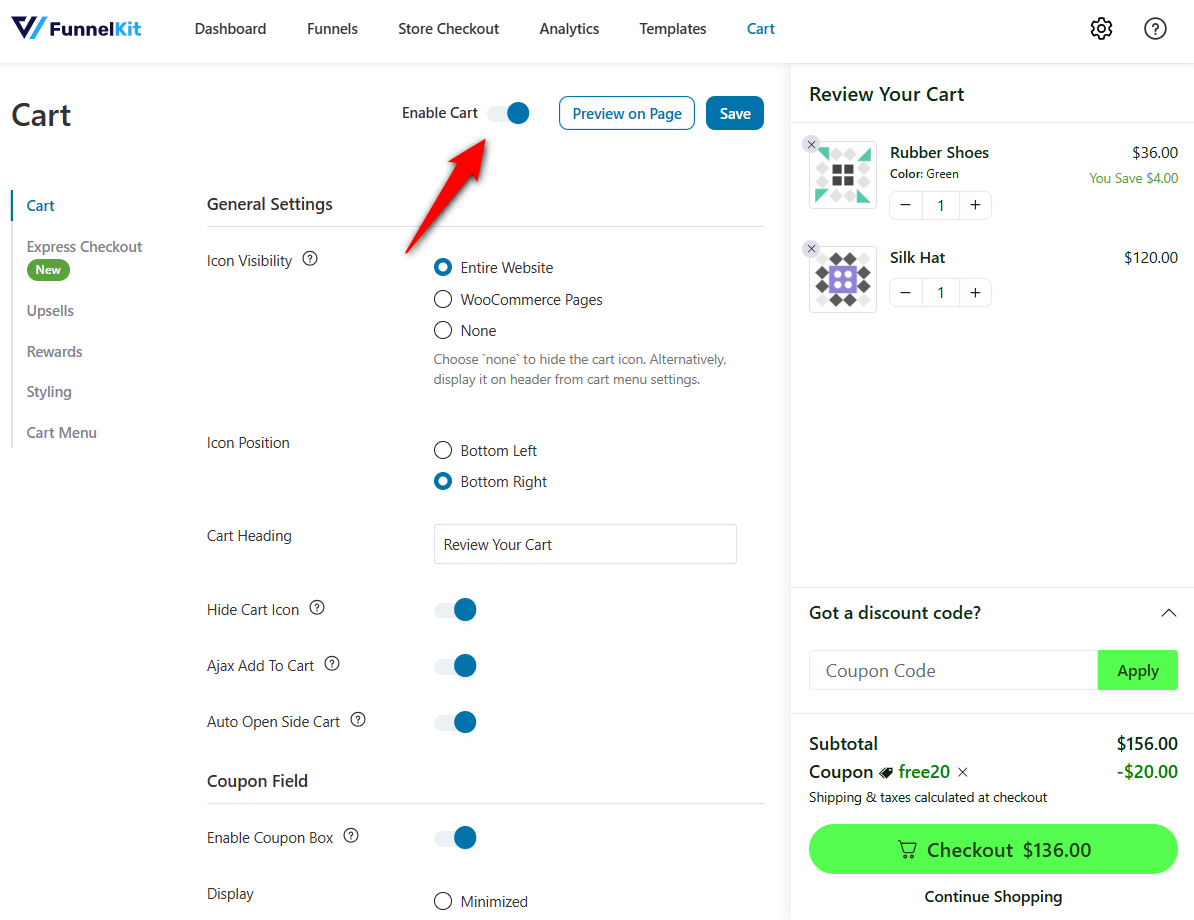Open the settings gear icon
The image size is (1194, 920).
point(1101,29)
